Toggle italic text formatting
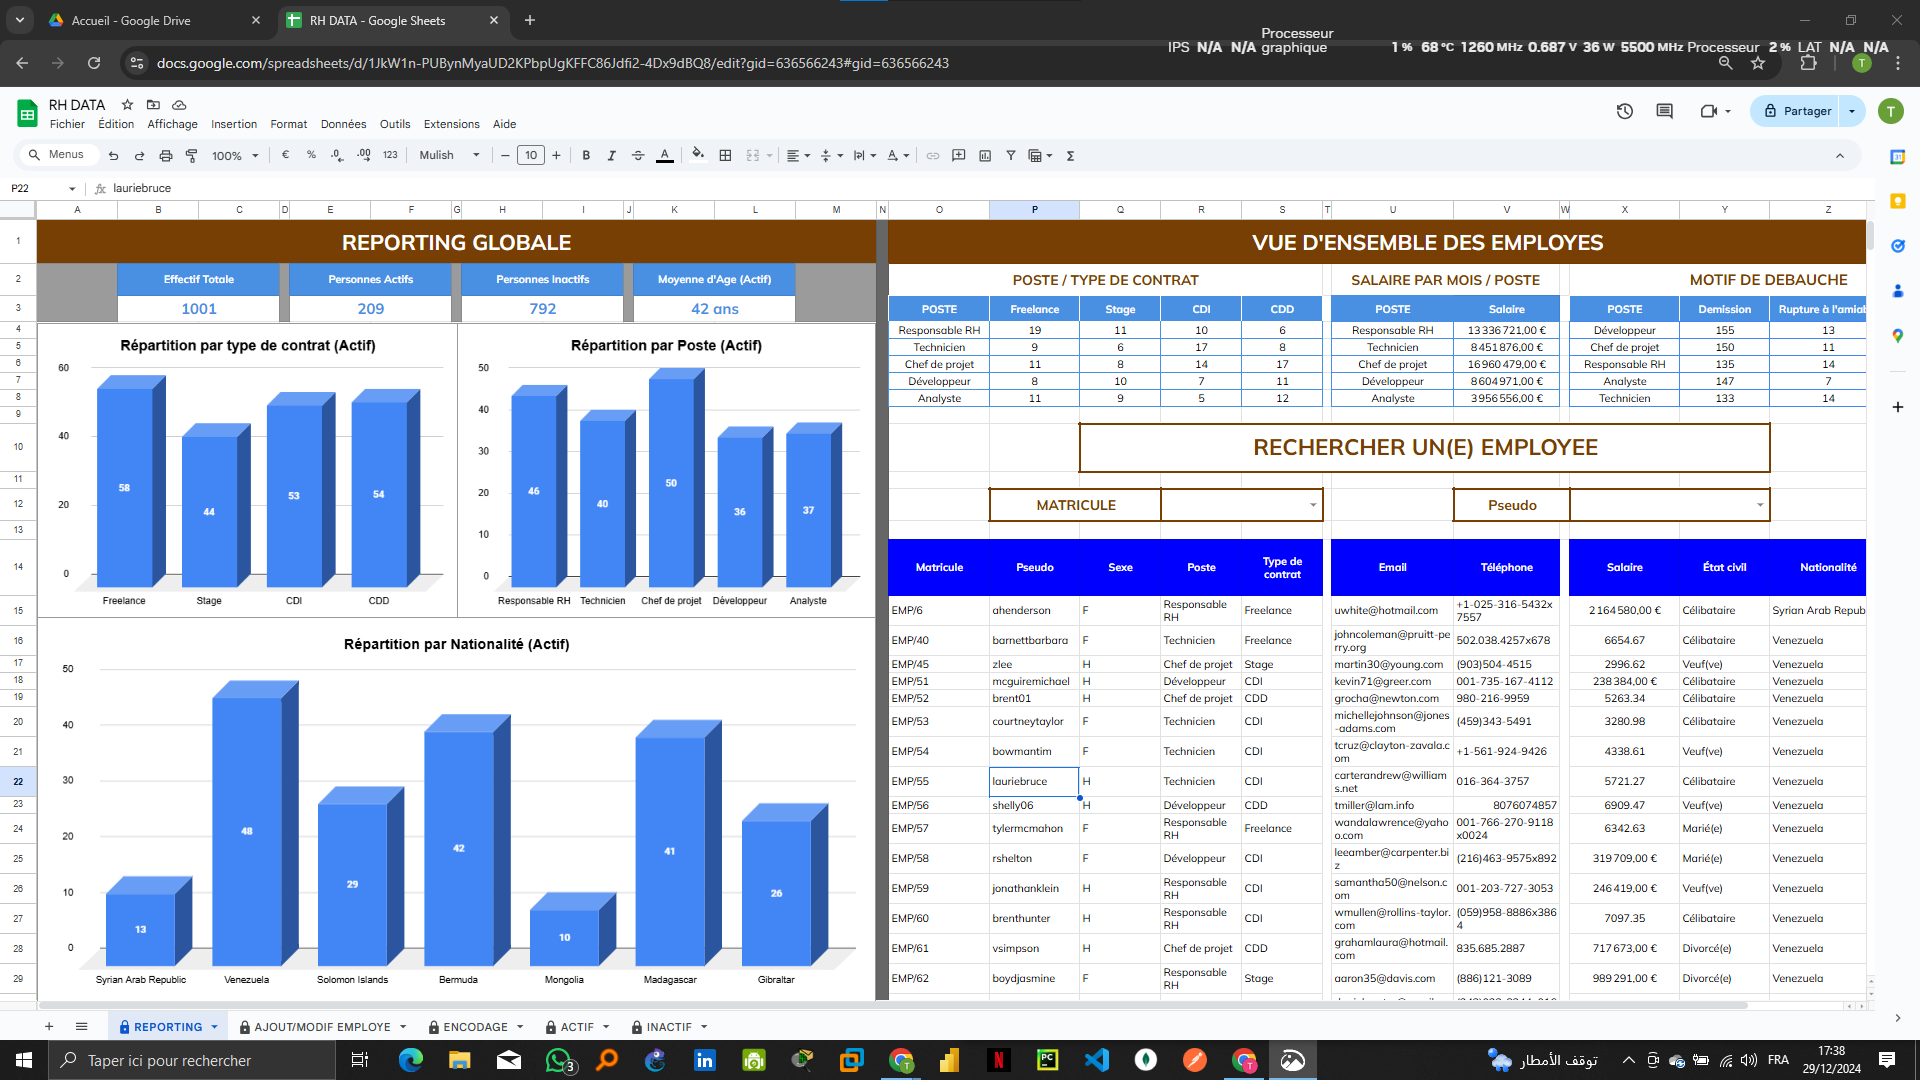 (612, 155)
